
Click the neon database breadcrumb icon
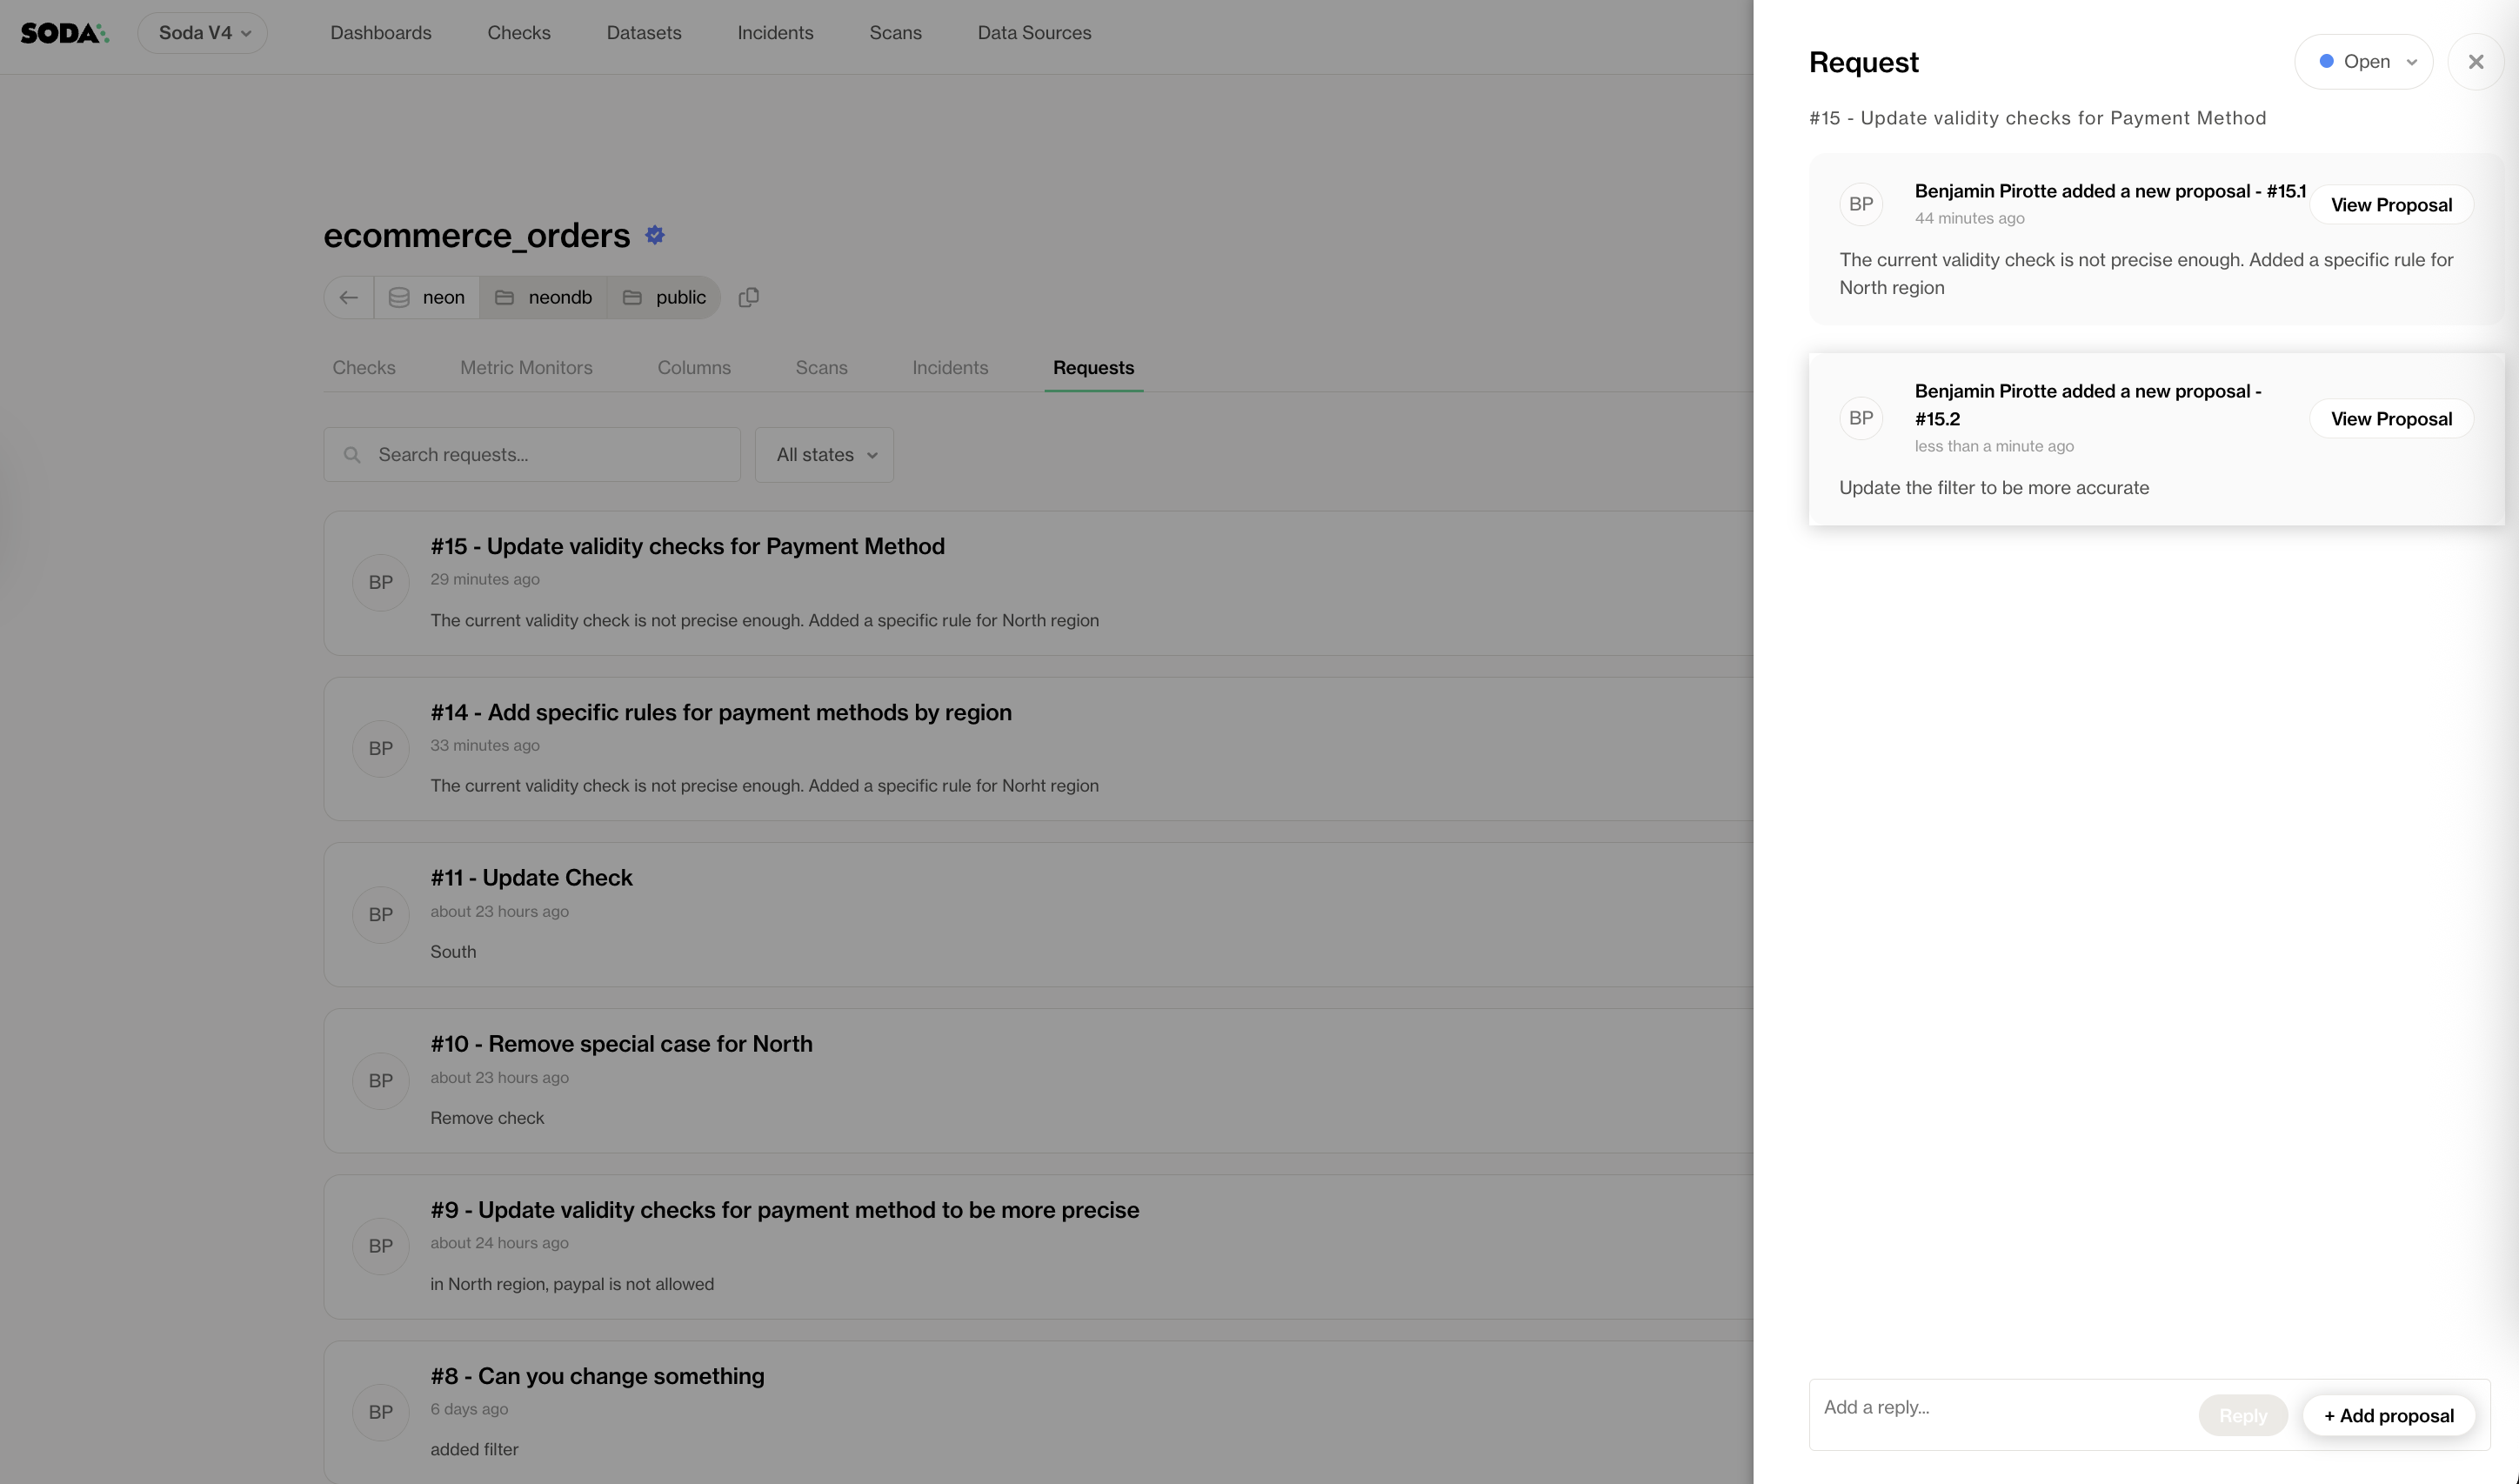[x=399, y=298]
